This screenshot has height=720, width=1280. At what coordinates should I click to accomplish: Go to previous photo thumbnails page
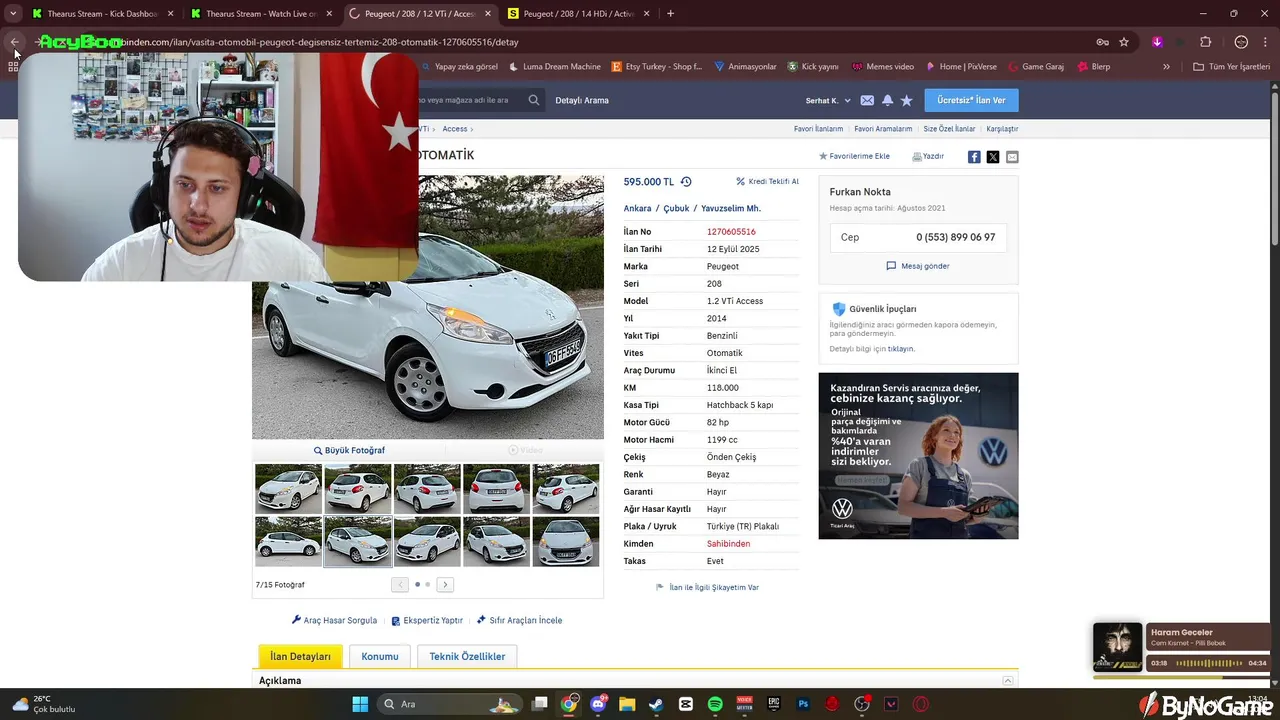(x=400, y=584)
